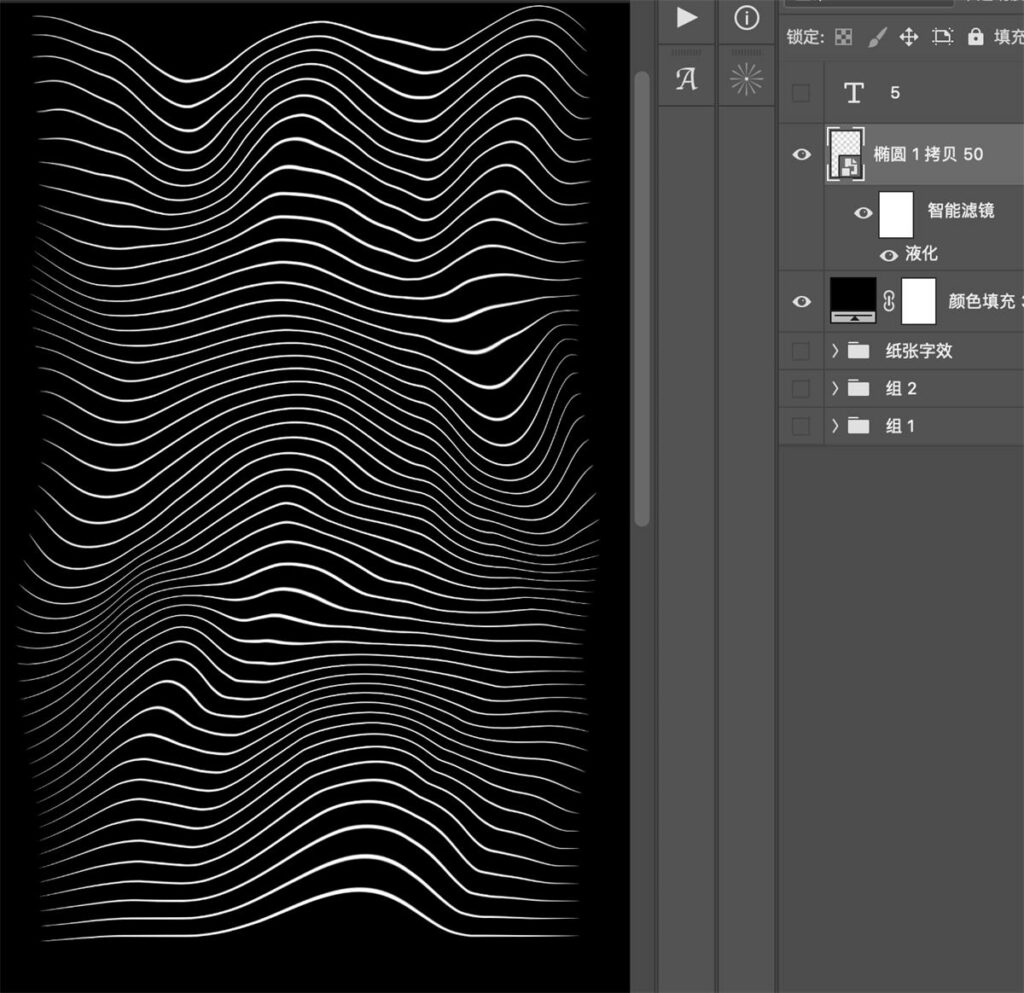Lock all layer attributes
This screenshot has width=1024, height=993.
976,37
